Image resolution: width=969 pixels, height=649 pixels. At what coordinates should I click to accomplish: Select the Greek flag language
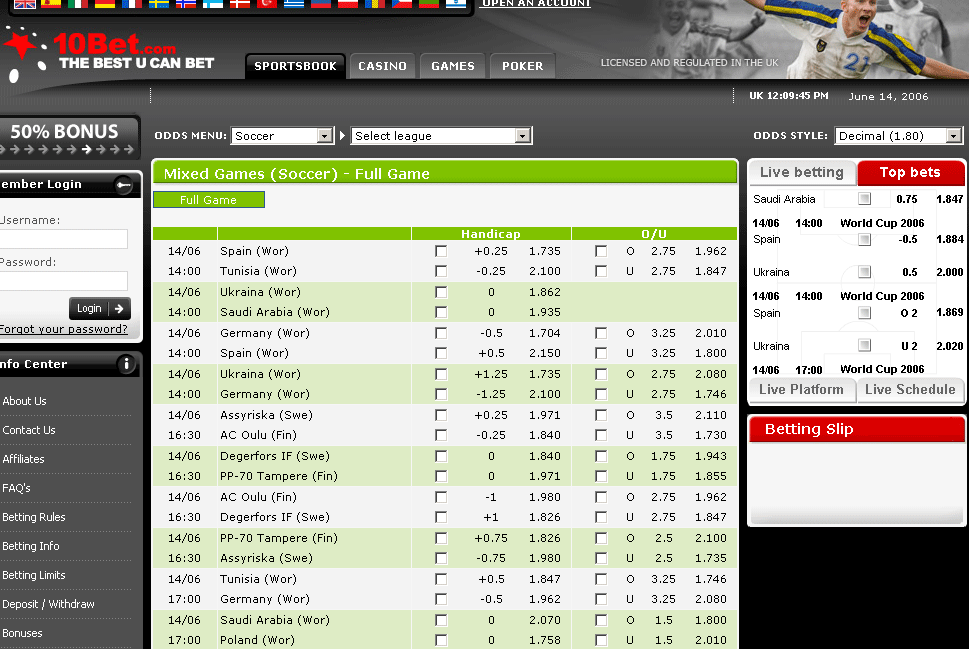tap(294, 3)
